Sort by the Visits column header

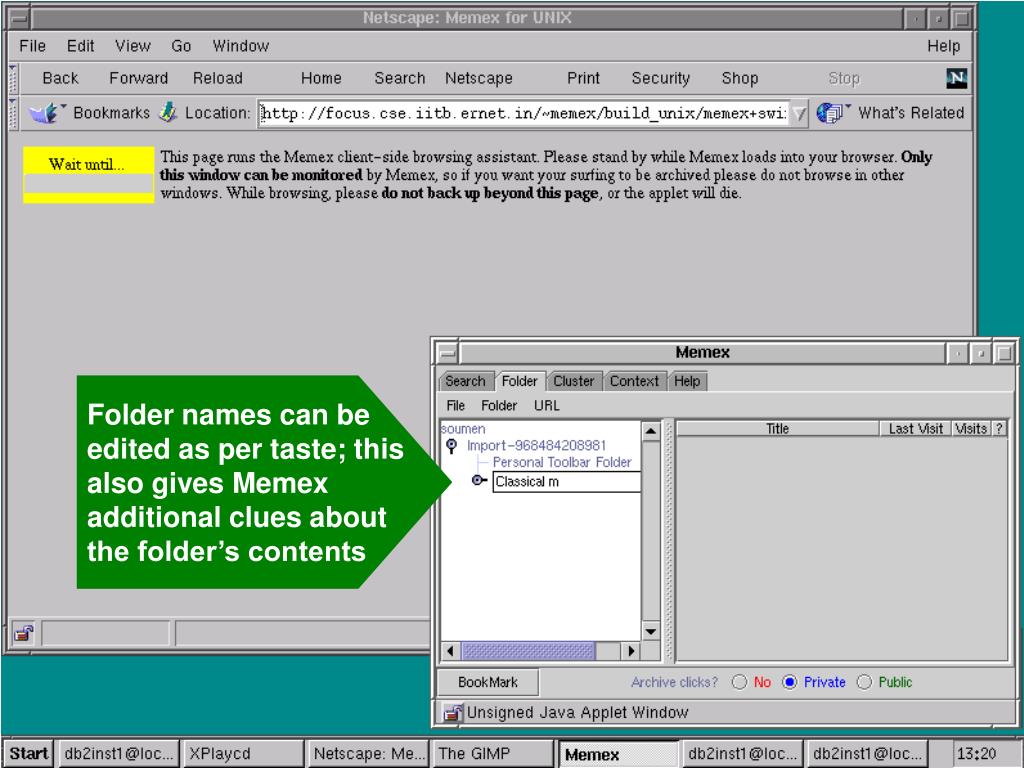point(970,429)
